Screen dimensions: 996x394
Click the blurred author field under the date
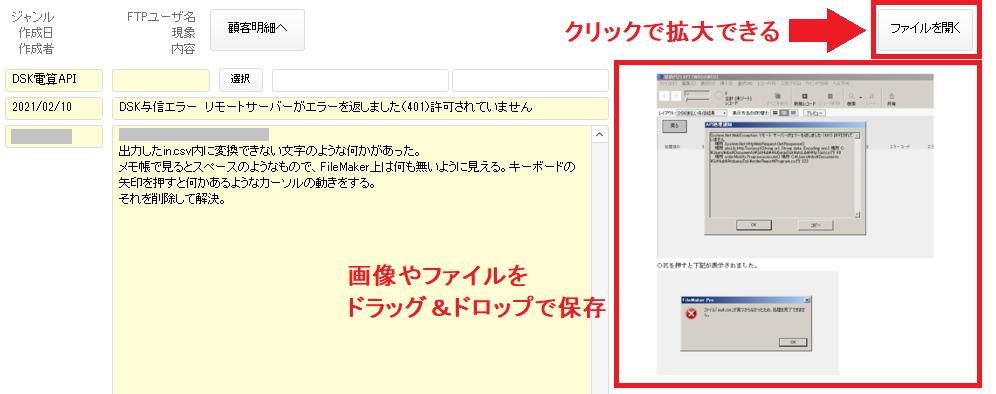pyautogui.click(x=53, y=136)
